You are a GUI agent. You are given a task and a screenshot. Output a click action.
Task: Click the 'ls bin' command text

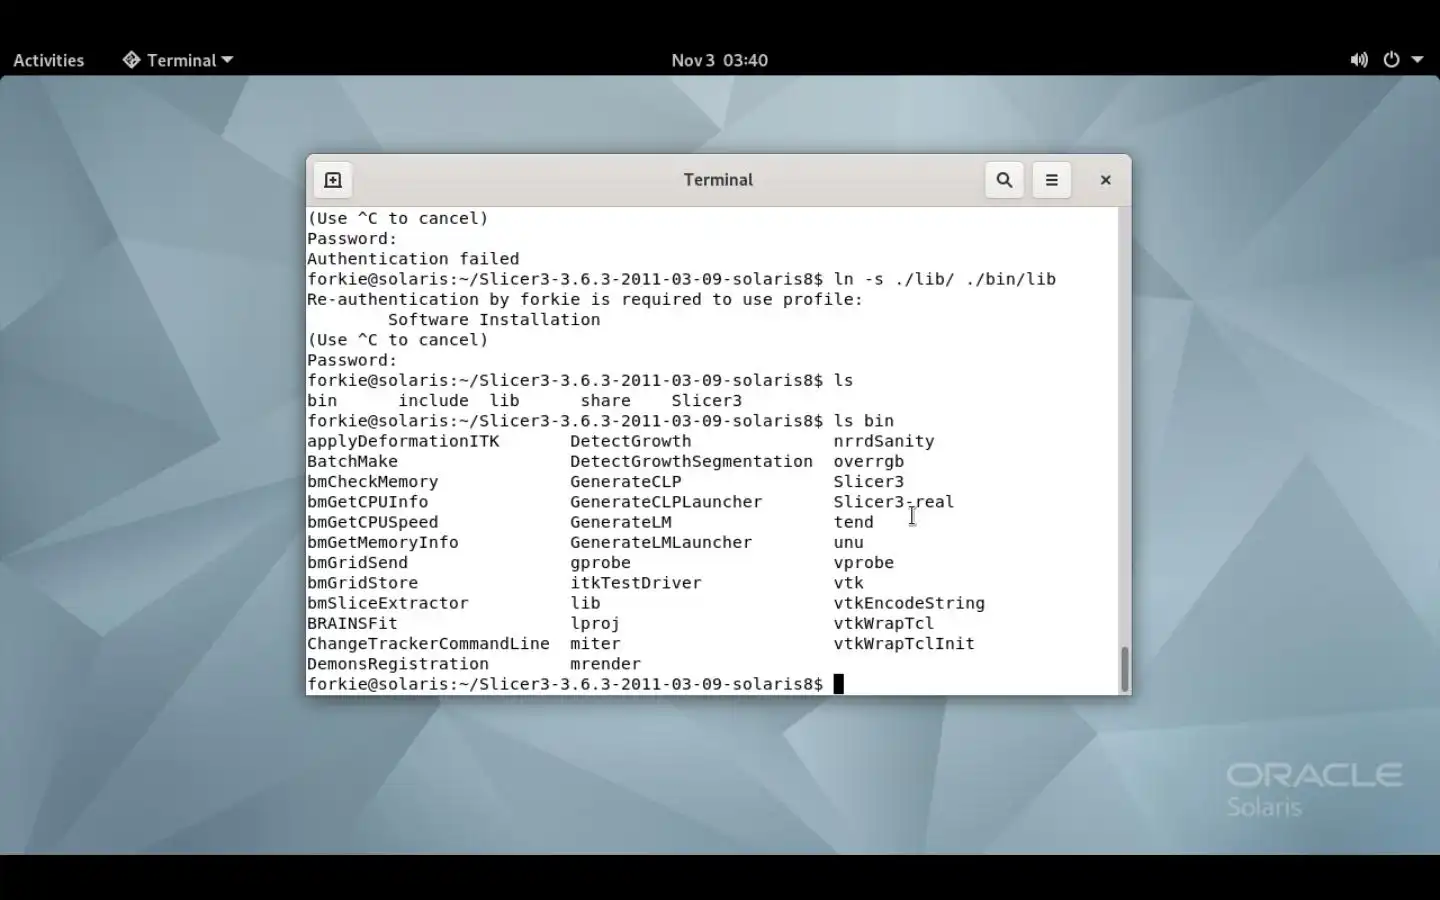864,421
